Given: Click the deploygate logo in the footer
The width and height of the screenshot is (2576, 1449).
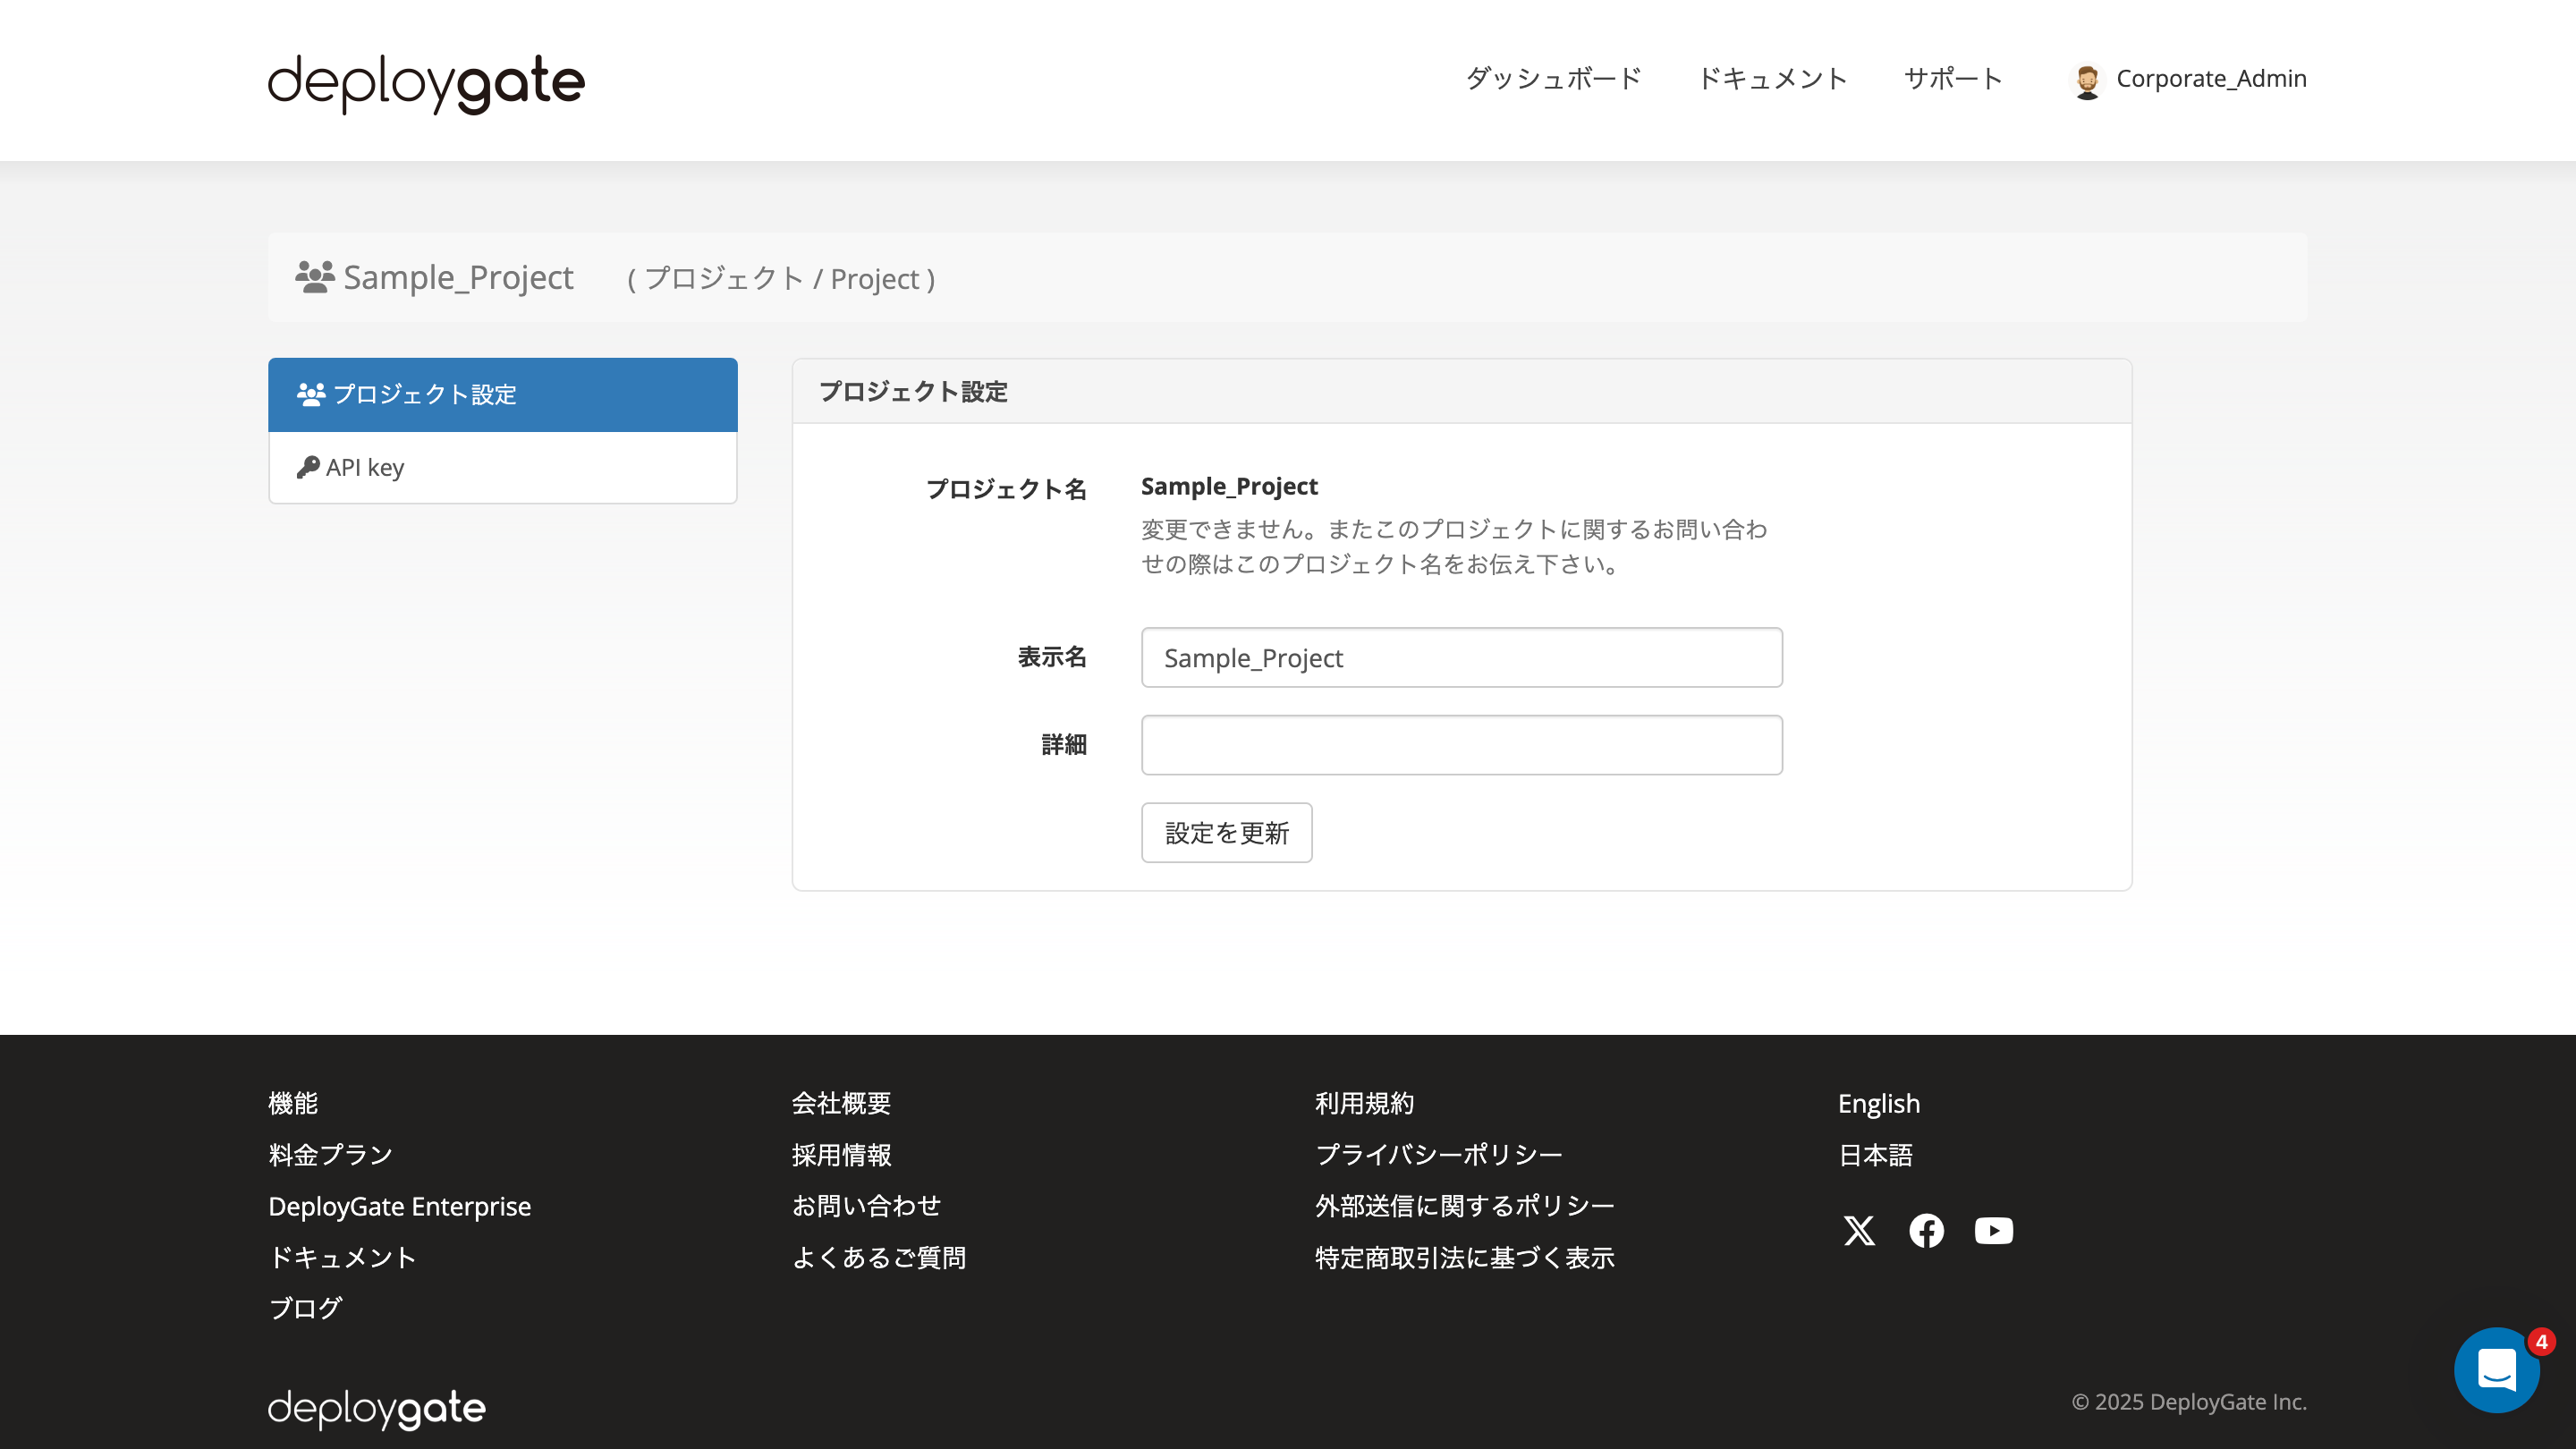Looking at the screenshot, I should pos(376,1409).
